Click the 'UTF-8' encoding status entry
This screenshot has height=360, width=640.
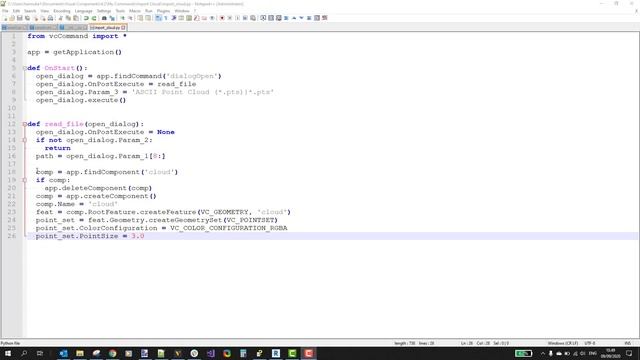click(x=590, y=343)
